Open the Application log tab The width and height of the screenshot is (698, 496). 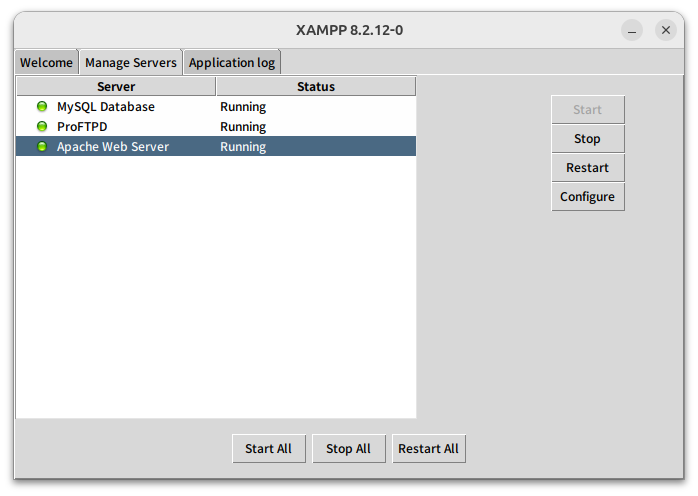click(231, 62)
